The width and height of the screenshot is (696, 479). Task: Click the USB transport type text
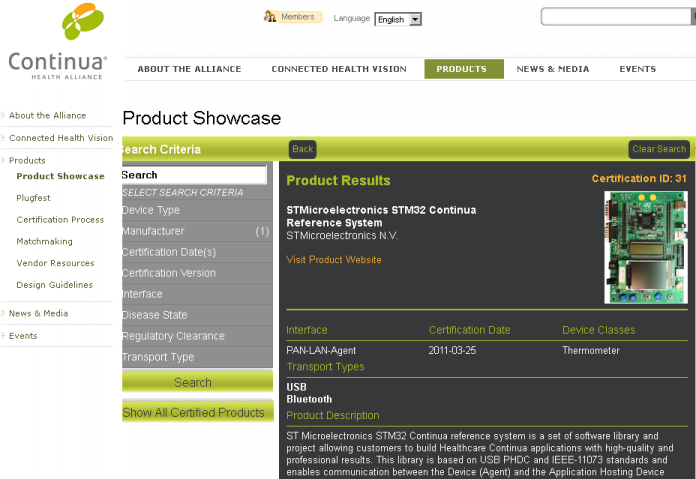click(x=297, y=387)
